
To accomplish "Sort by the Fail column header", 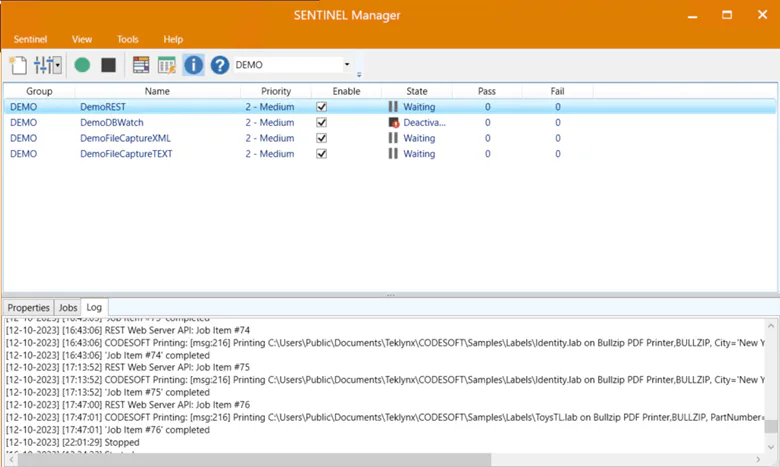I will click(x=557, y=91).
